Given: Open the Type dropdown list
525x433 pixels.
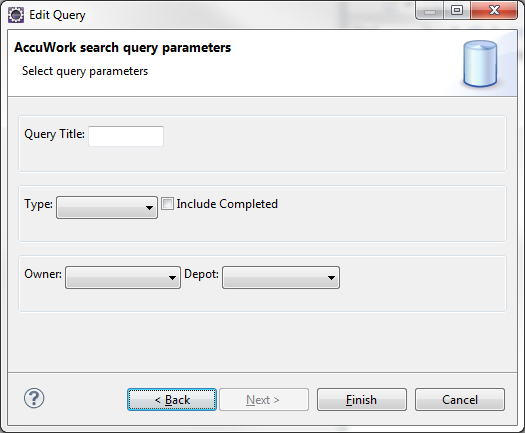Looking at the screenshot, I should click(107, 208).
